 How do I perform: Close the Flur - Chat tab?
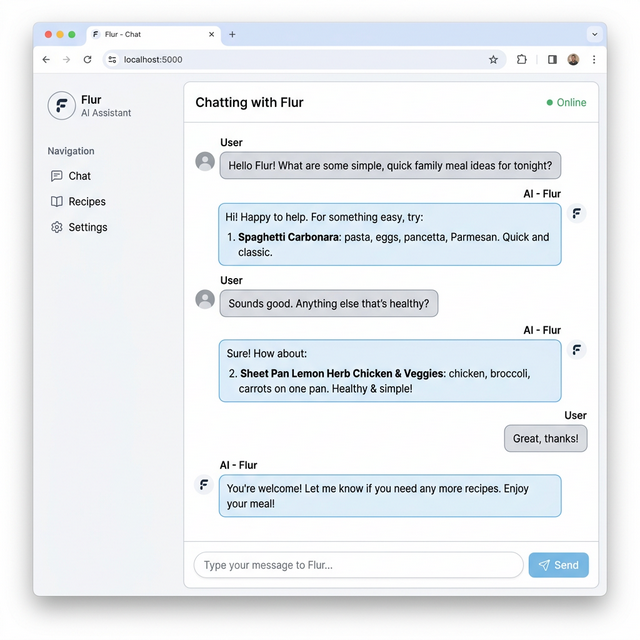(211, 34)
